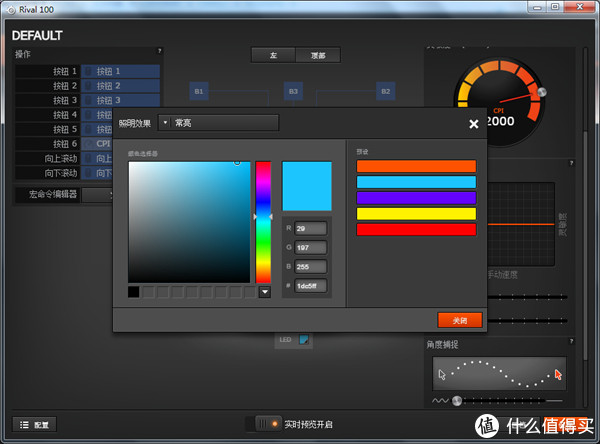Click the help icon above acceleration graph
Image resolution: width=600 pixels, height=444 pixels.
pos(571,163)
